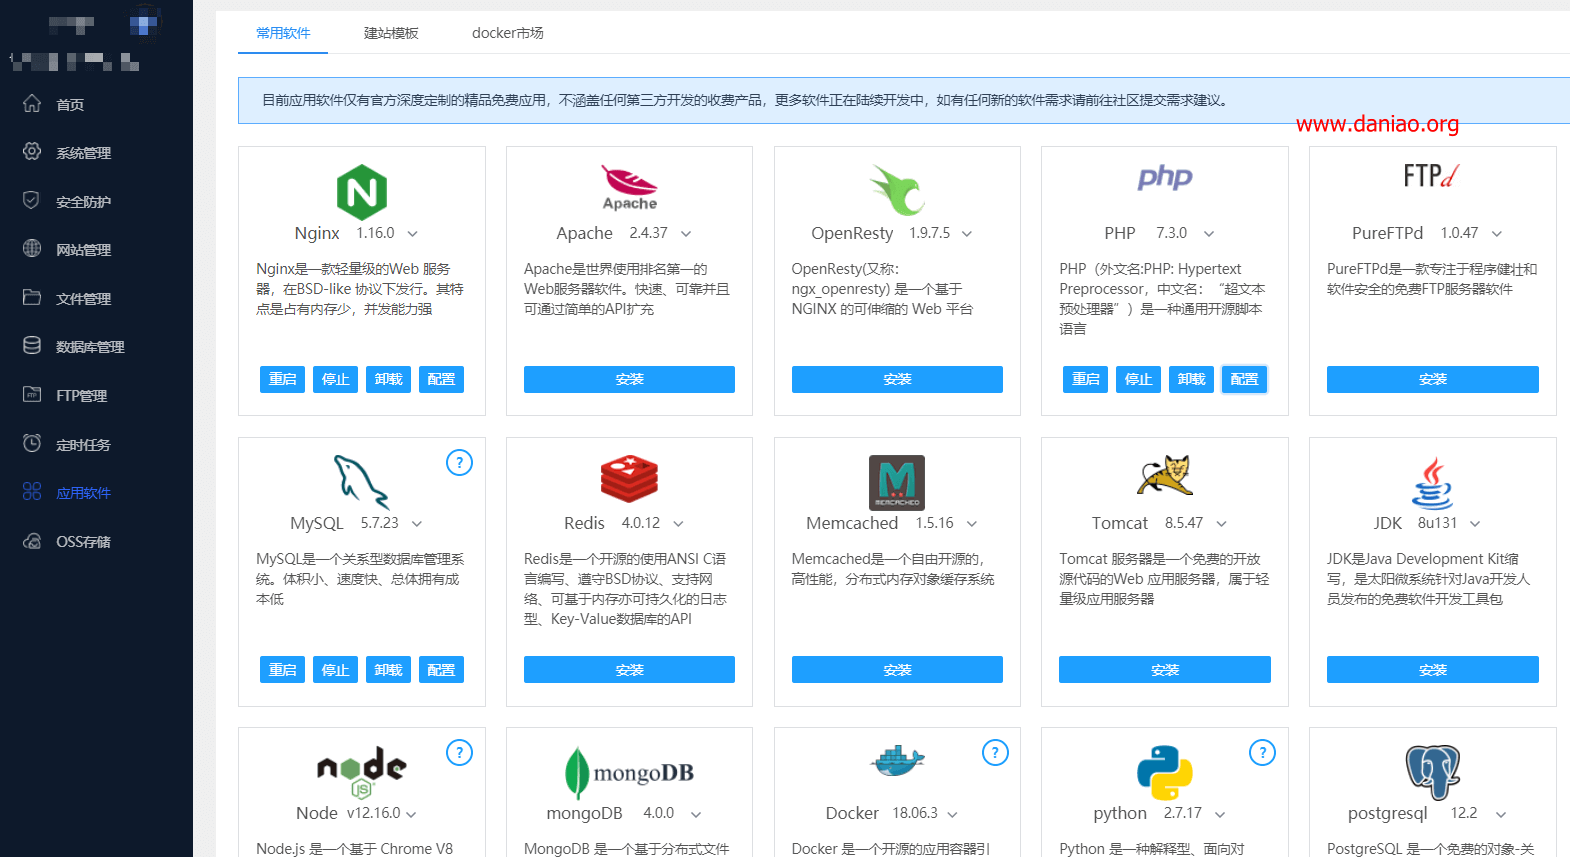Image resolution: width=1570 pixels, height=857 pixels.
Task: Click the JDK Java cup logo
Action: tap(1432, 483)
